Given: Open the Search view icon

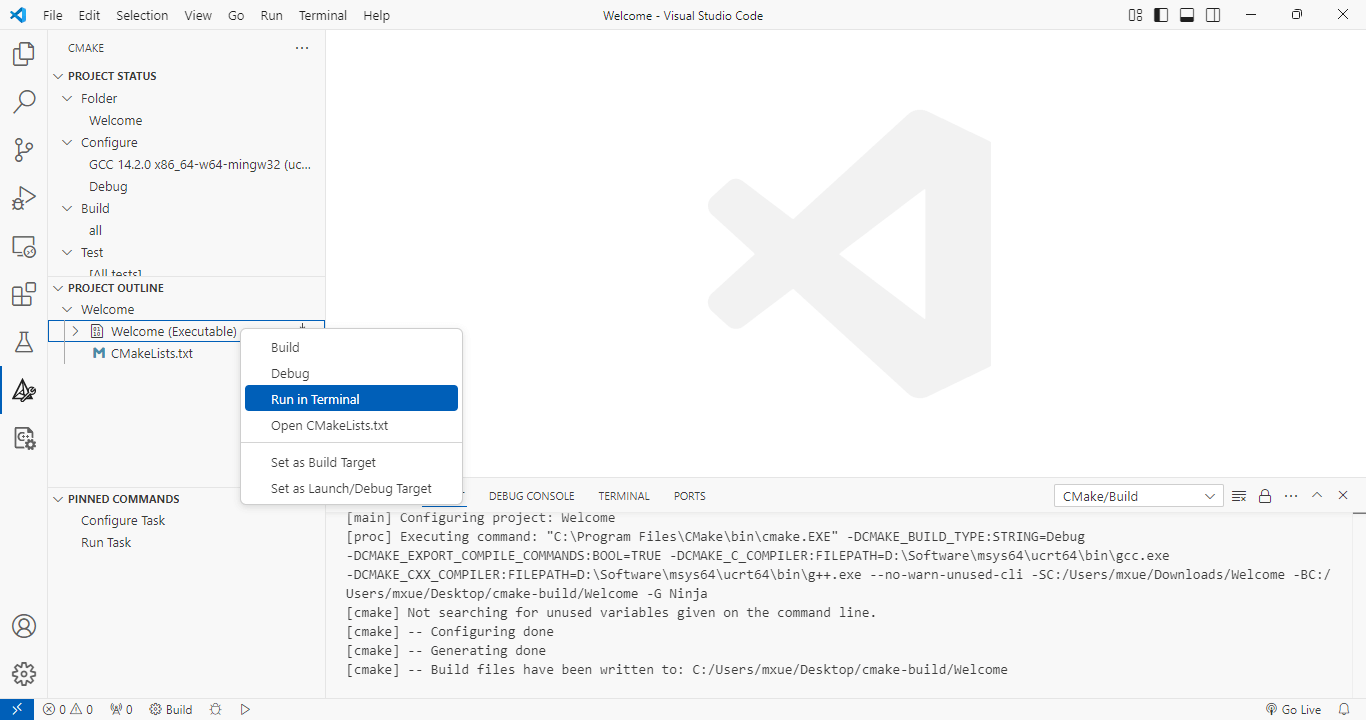Looking at the screenshot, I should [23, 102].
